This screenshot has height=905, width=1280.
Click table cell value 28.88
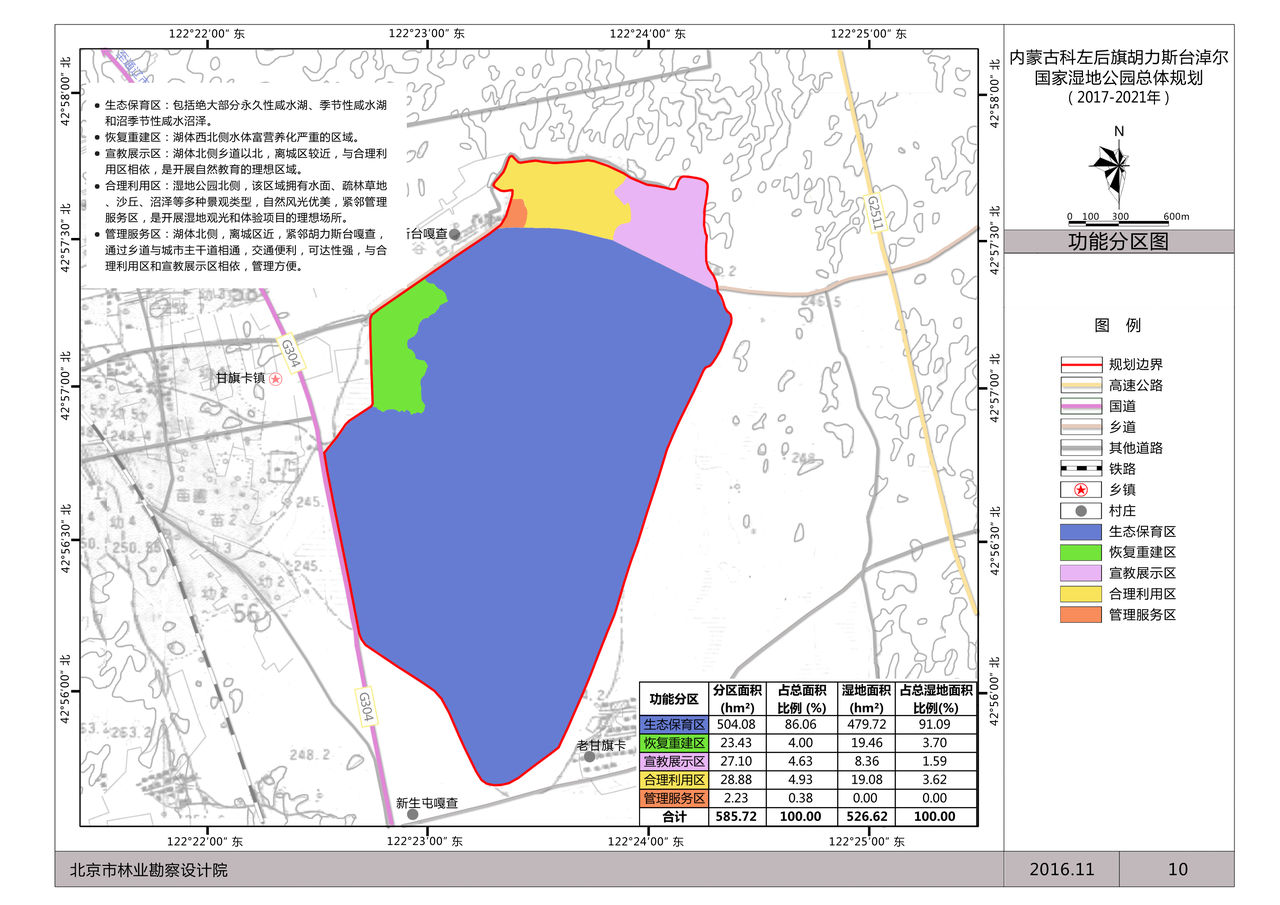[737, 780]
